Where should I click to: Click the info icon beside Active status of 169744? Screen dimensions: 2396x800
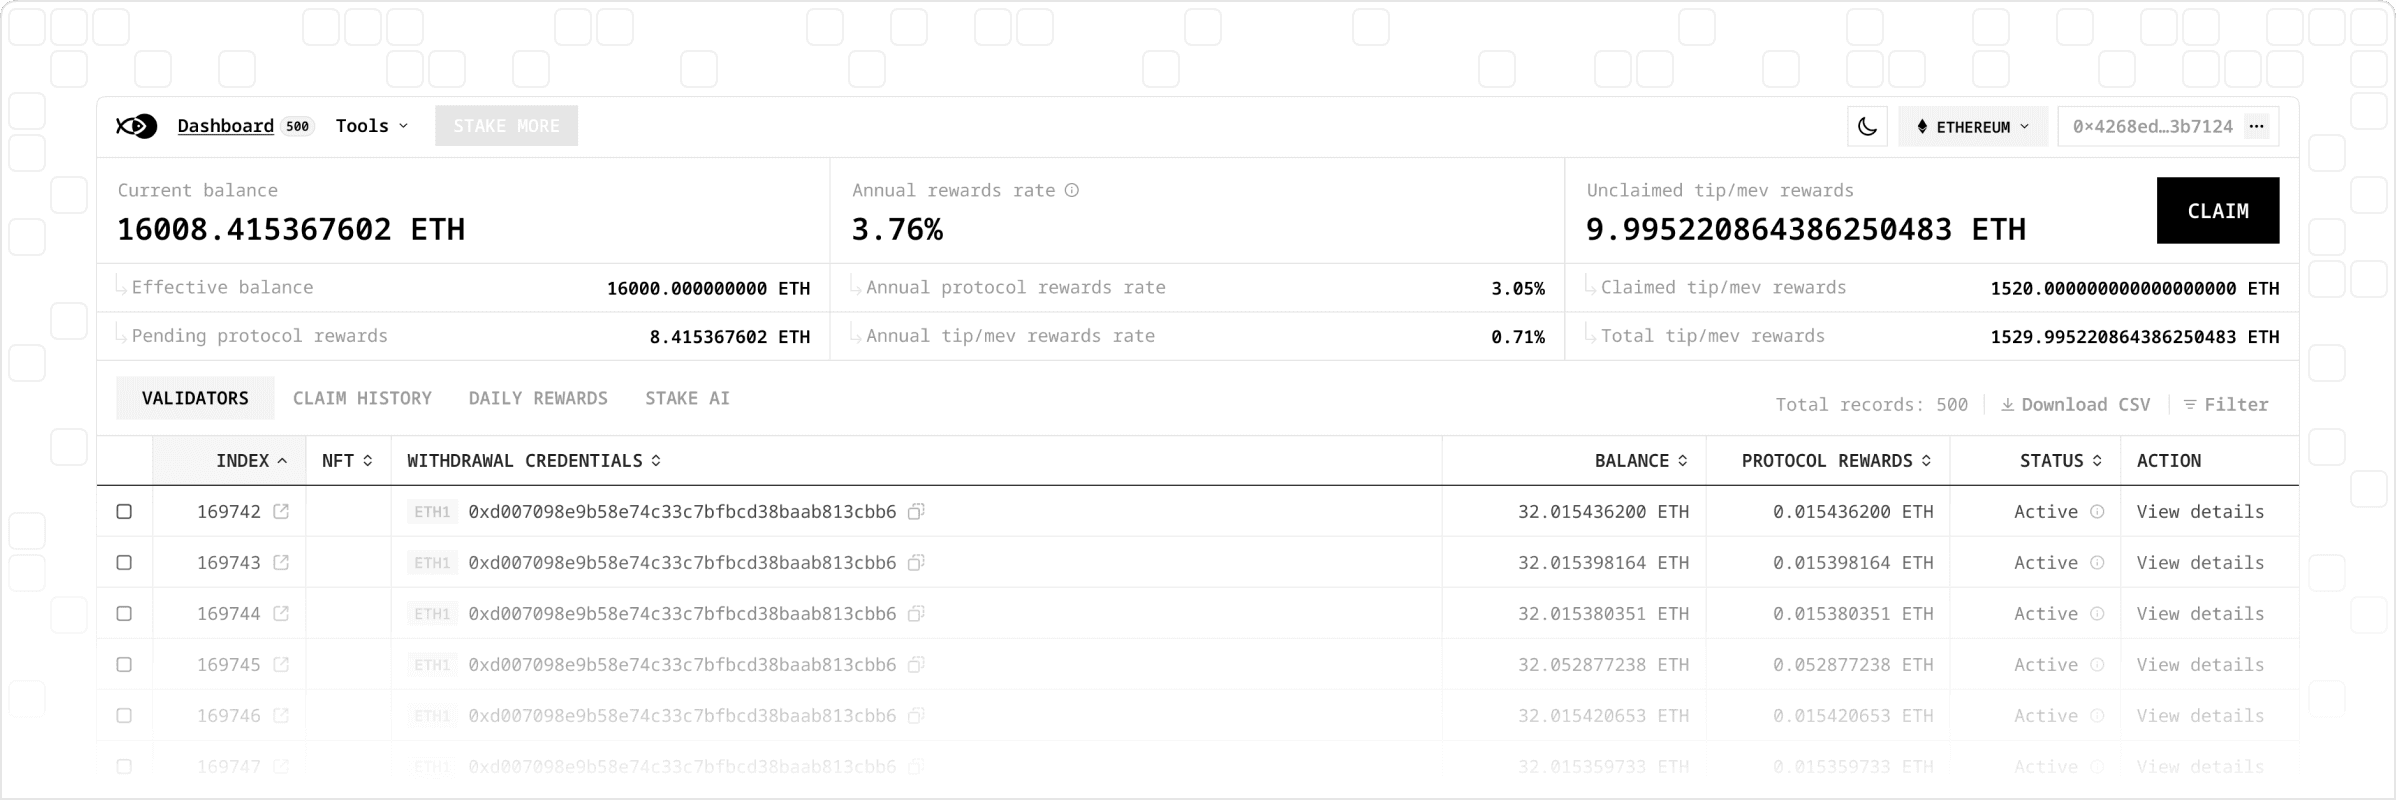pos(2097,613)
